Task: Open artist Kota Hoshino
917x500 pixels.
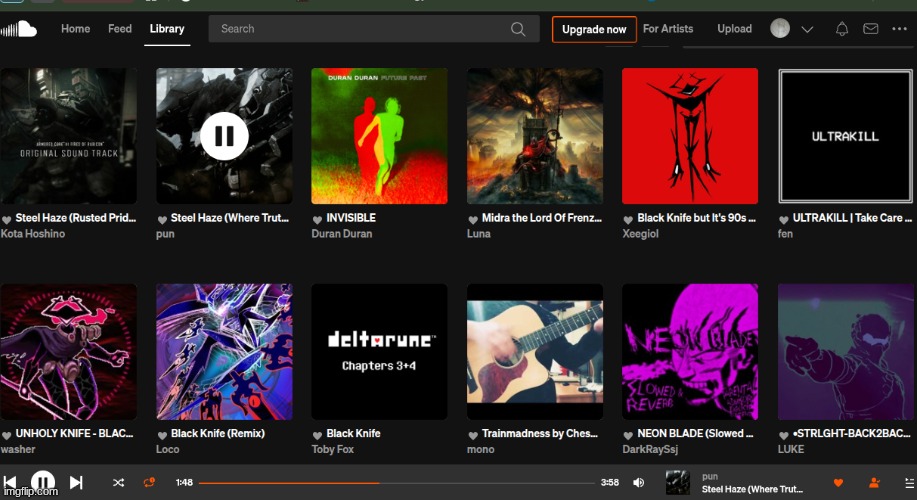Action: coord(33,233)
